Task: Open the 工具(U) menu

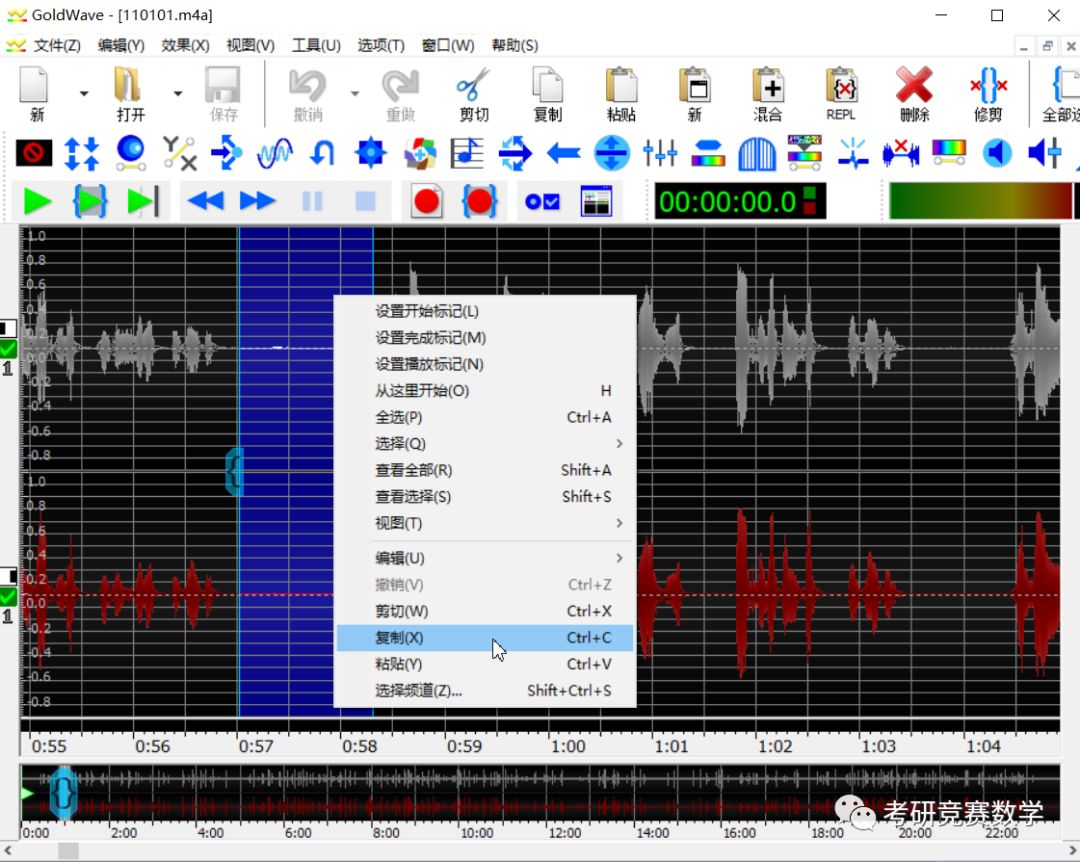Action: click(316, 45)
